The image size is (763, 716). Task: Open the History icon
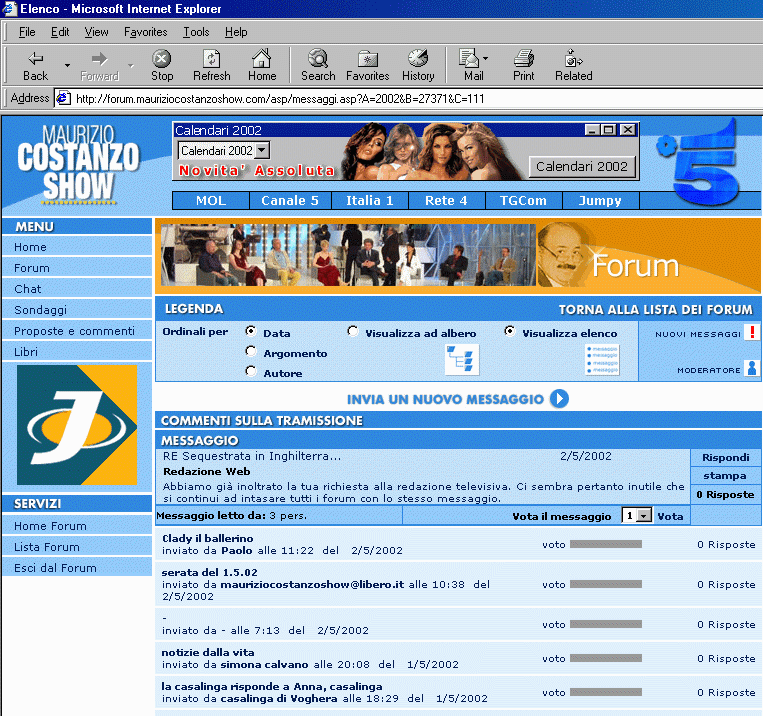(x=418, y=58)
